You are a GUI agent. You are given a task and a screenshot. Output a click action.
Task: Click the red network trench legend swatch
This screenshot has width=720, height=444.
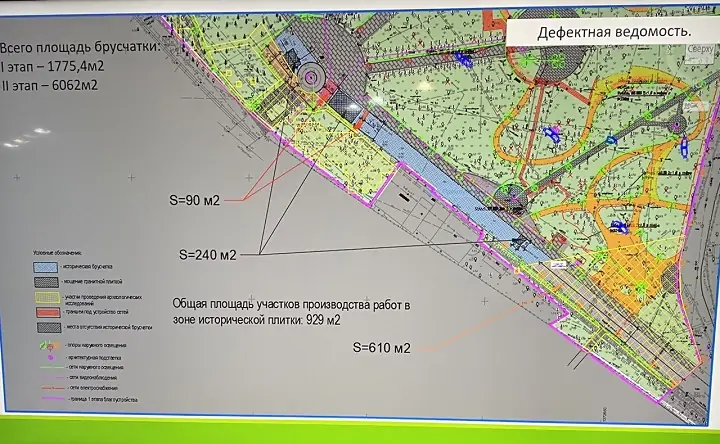pyautogui.click(x=49, y=313)
